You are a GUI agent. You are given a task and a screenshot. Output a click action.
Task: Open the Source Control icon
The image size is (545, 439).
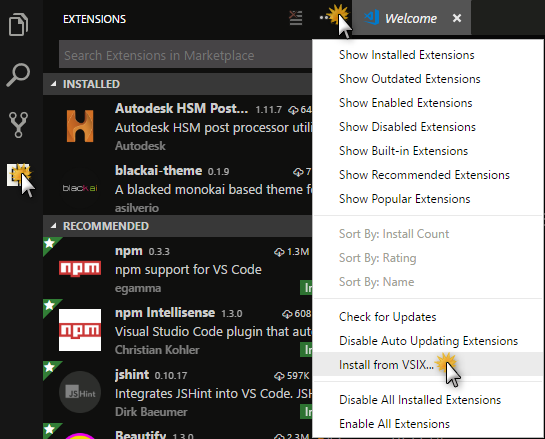tap(18, 124)
